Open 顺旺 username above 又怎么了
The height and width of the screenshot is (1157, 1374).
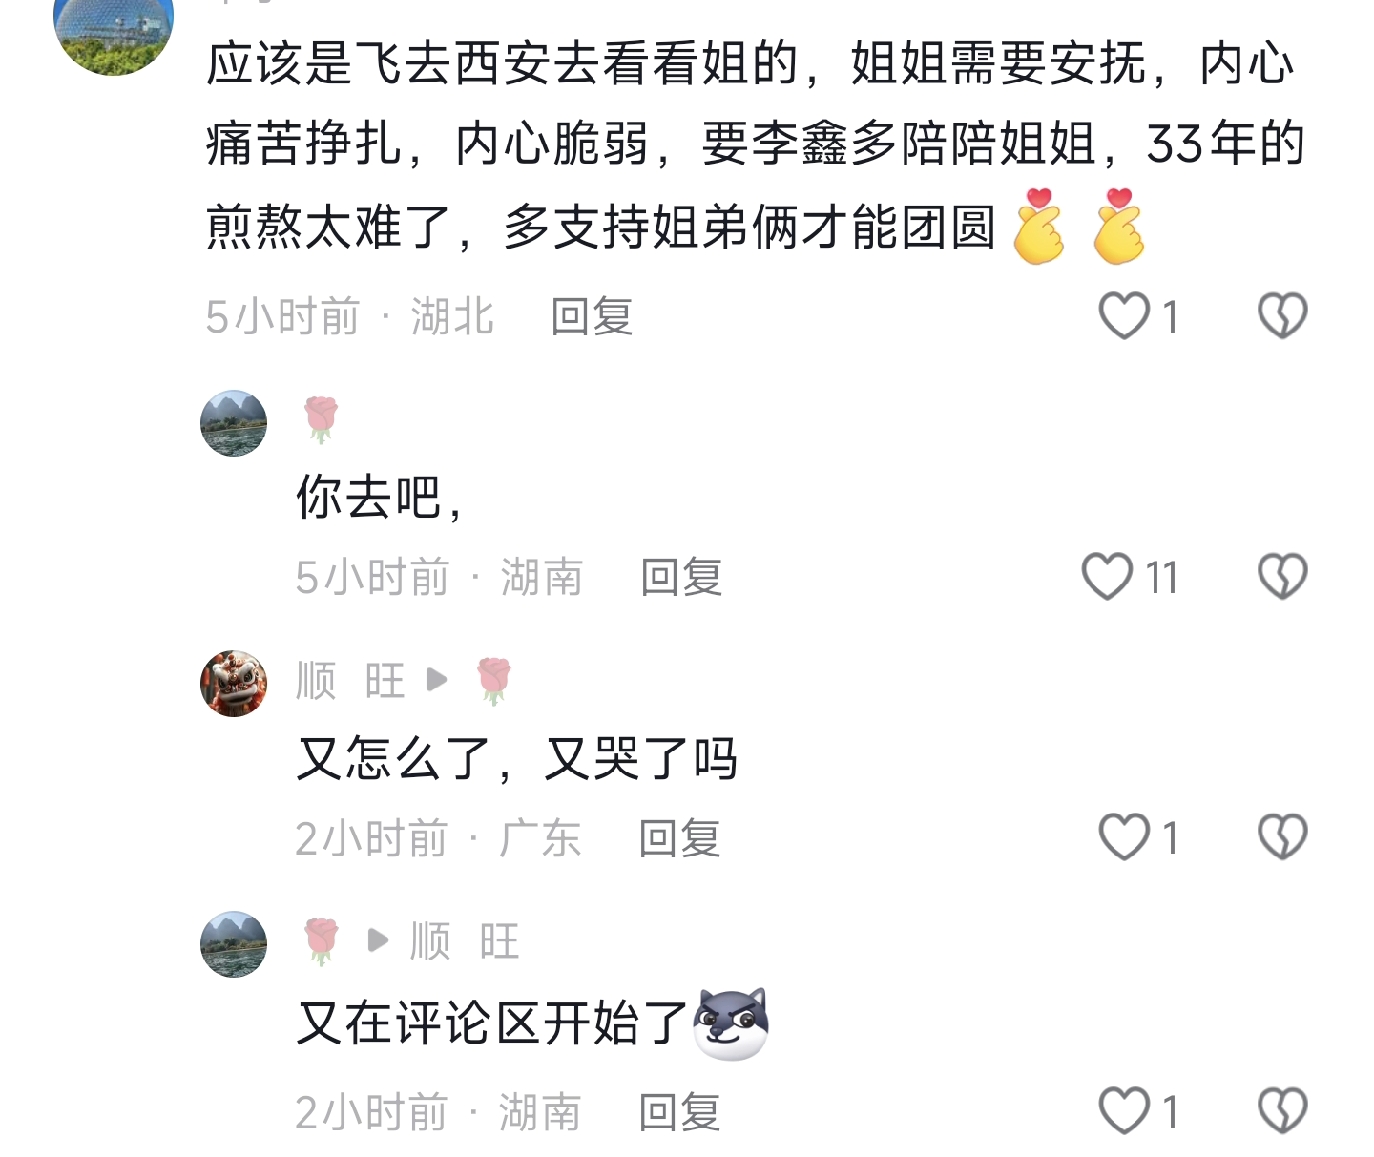[351, 681]
